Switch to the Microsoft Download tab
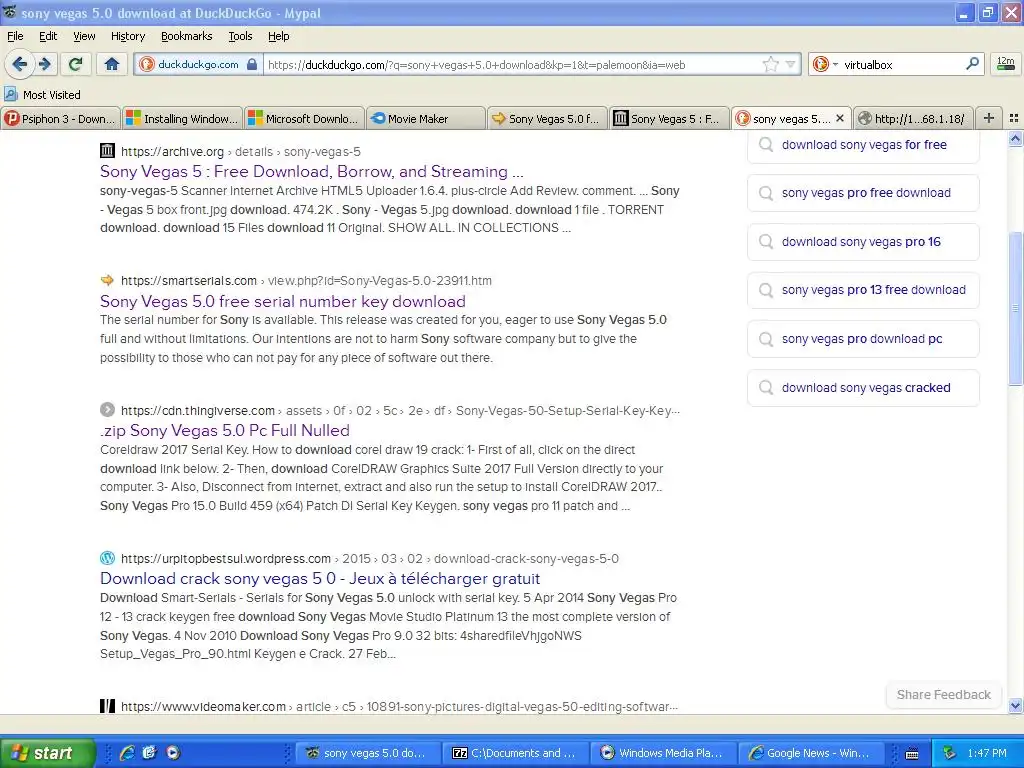 pos(304,118)
